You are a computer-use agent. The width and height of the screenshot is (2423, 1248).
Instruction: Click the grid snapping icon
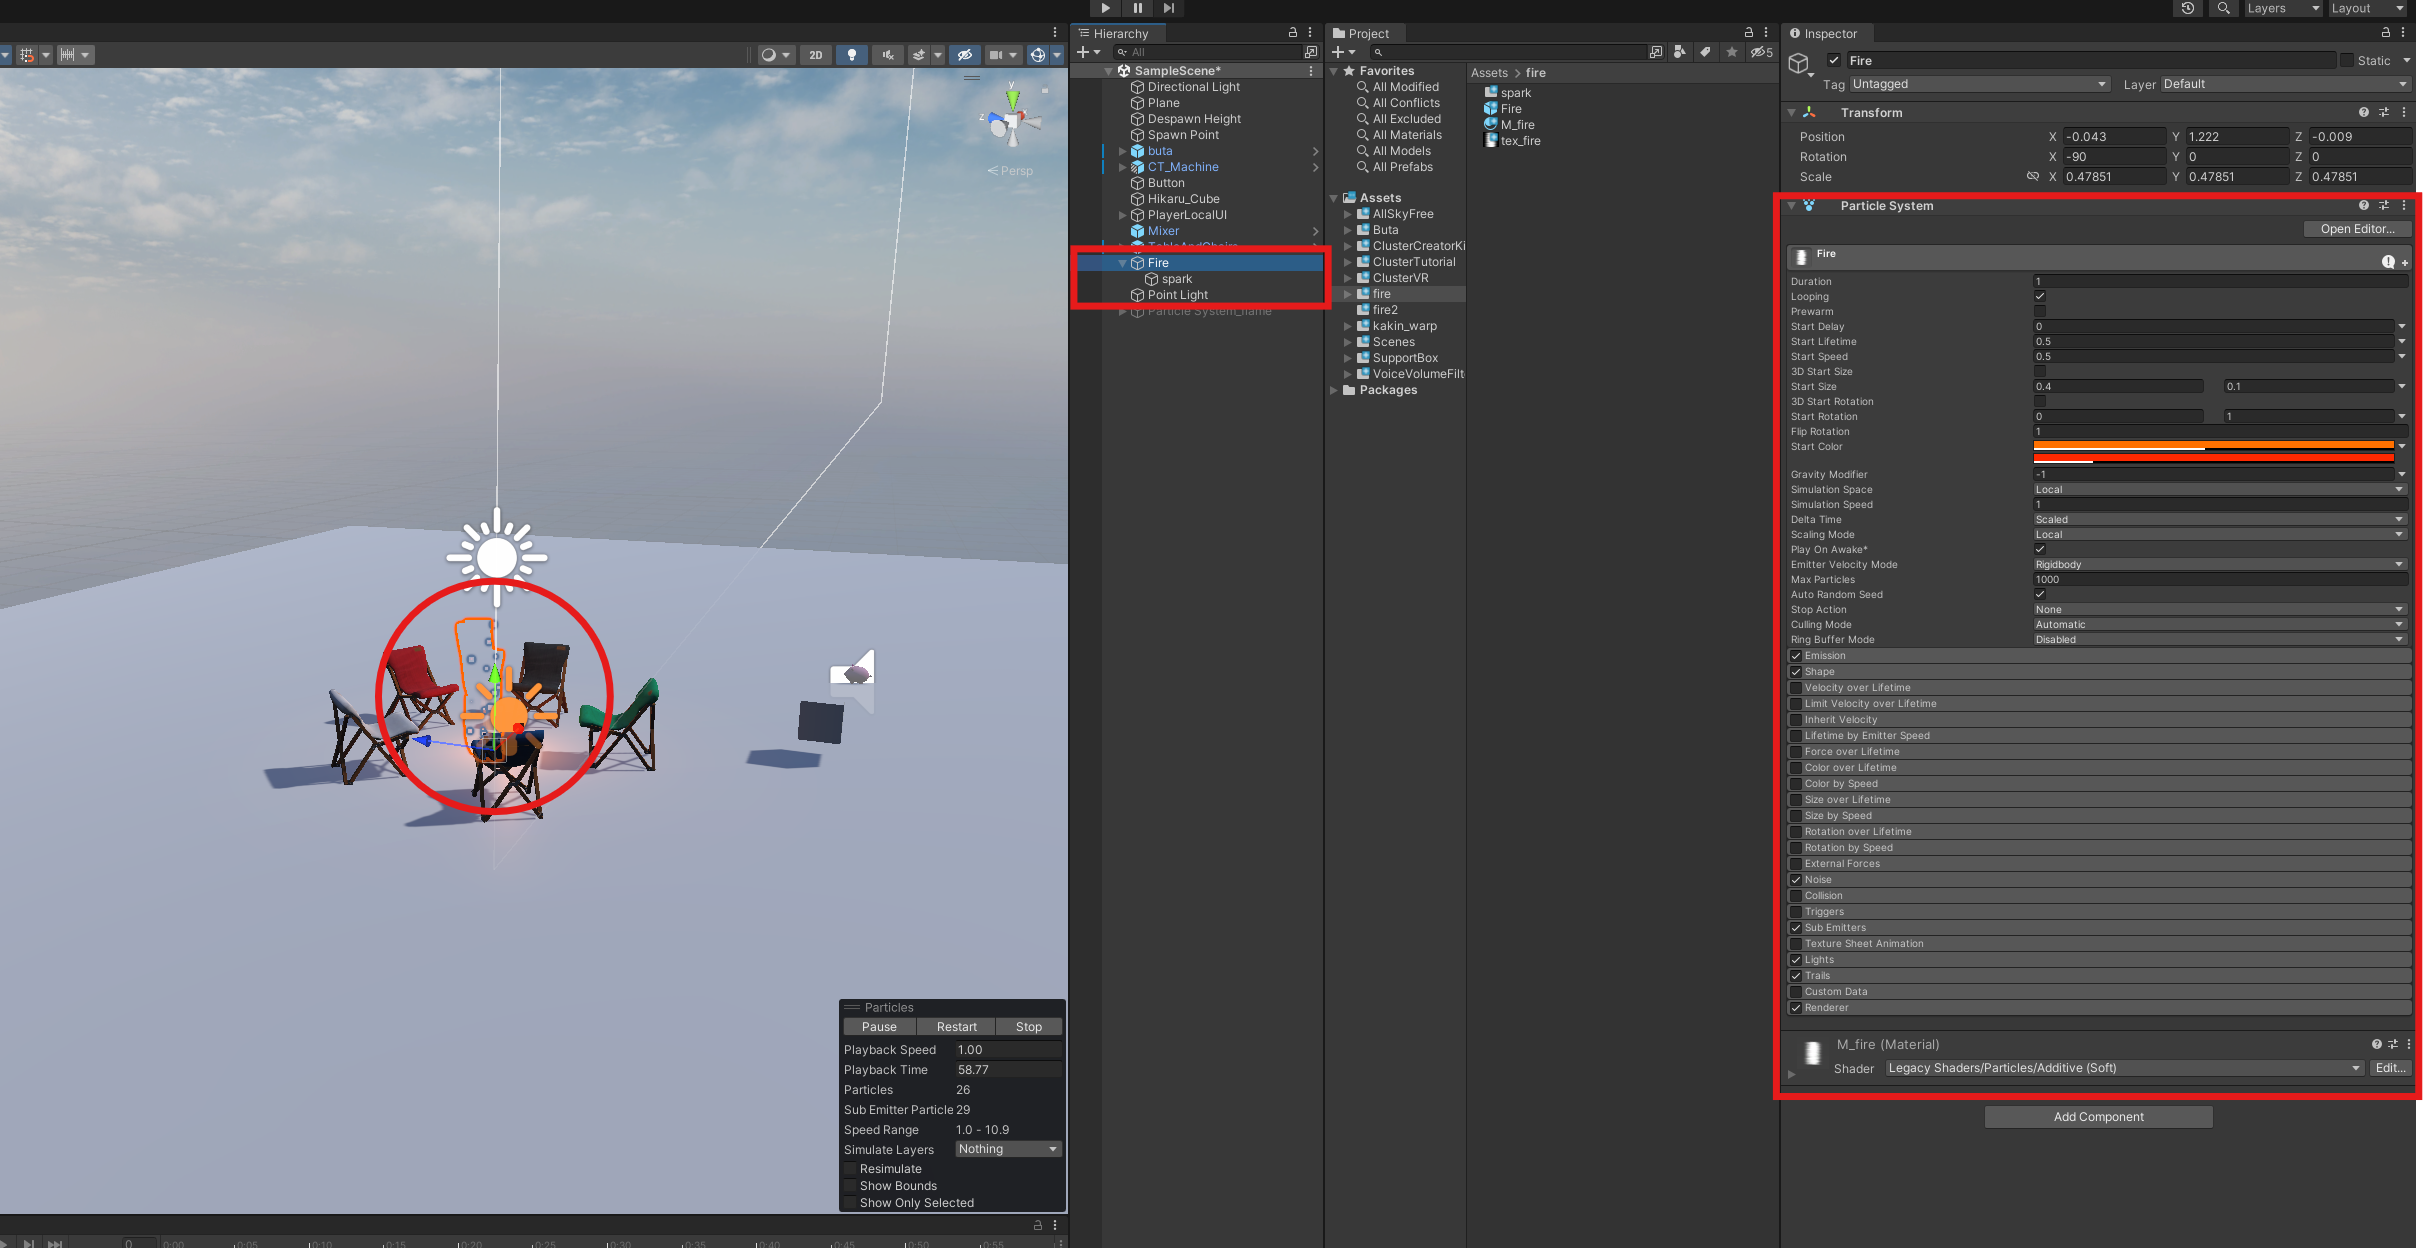pos(27,55)
